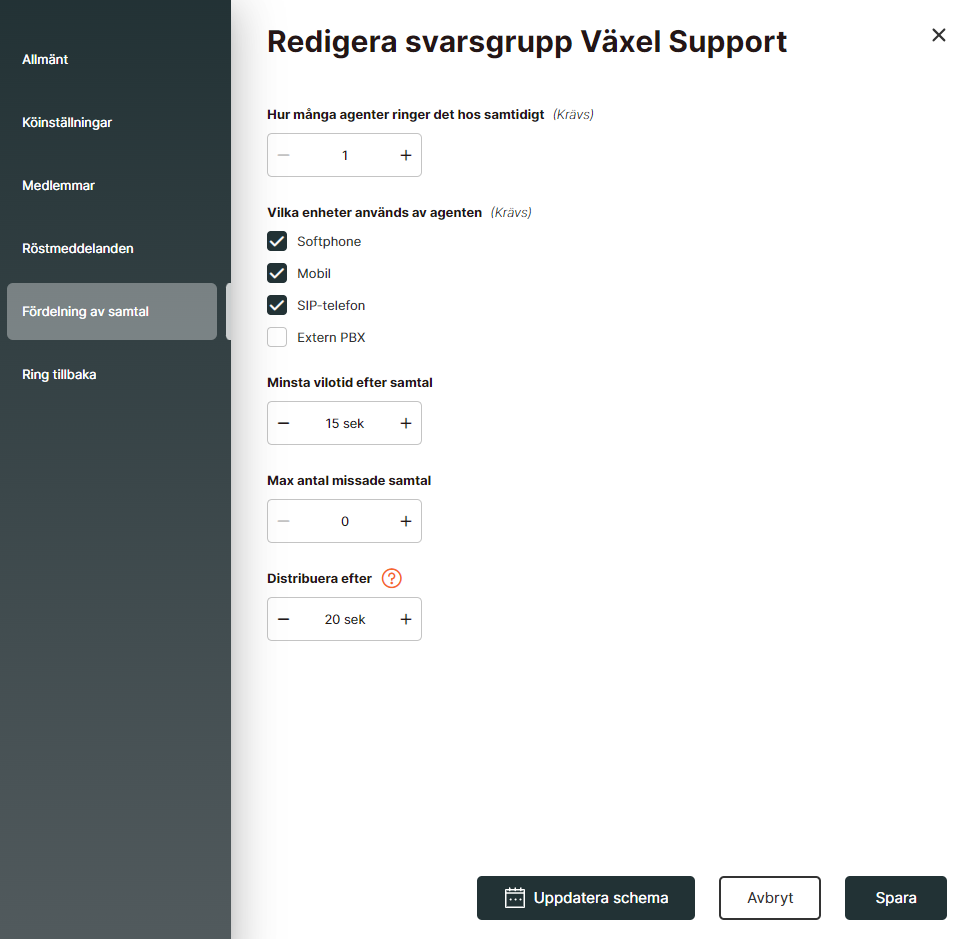This screenshot has width=956, height=939.
Task: Click the missed calls value field showing 0
Action: 344,521
